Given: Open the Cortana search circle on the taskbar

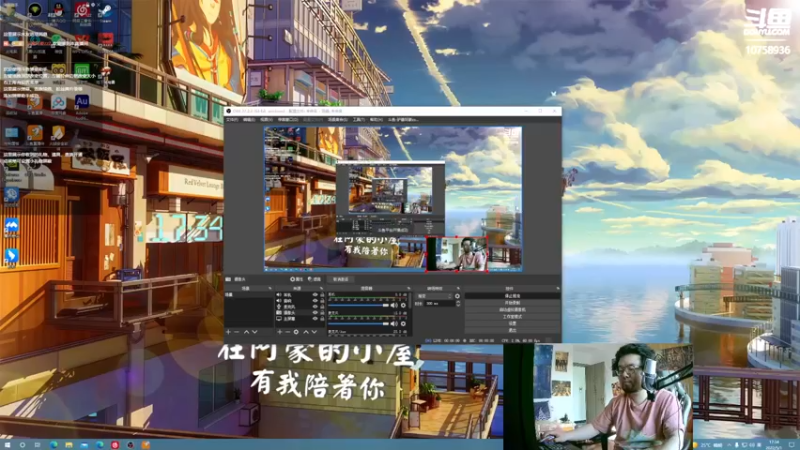Looking at the screenshot, I should pyautogui.click(x=22, y=445).
